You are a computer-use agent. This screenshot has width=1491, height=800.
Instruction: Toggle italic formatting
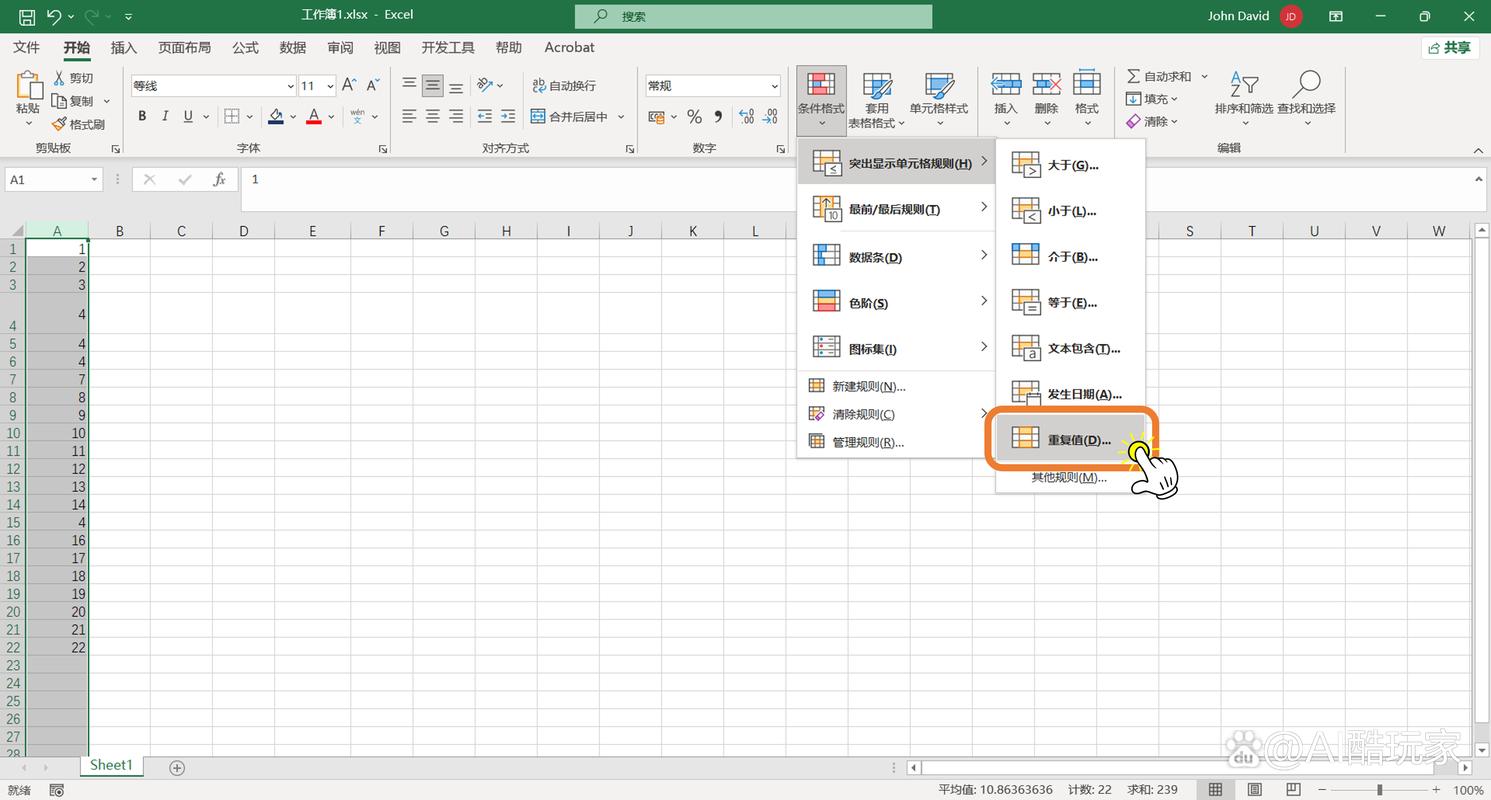click(x=165, y=117)
